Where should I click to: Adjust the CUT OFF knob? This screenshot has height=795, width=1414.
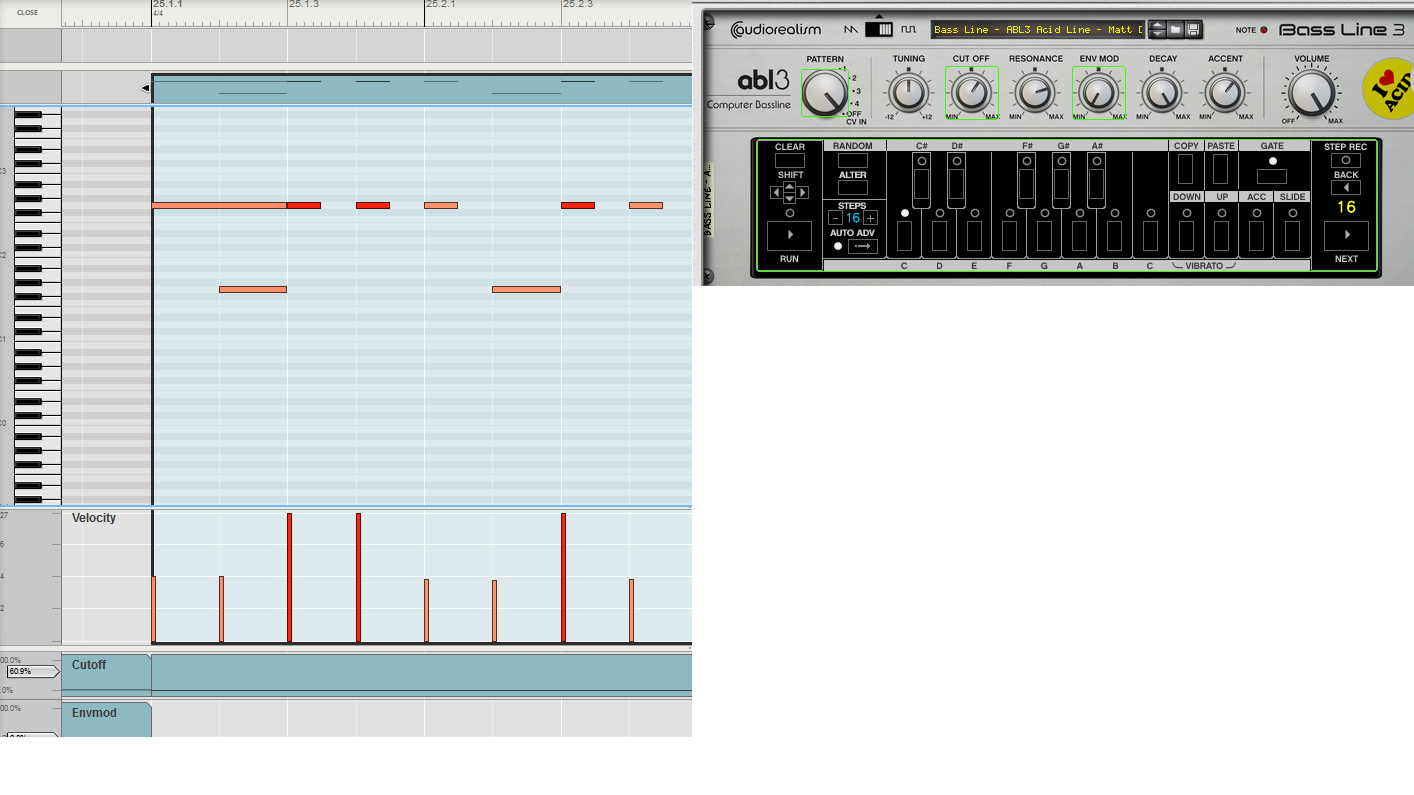[x=971, y=93]
